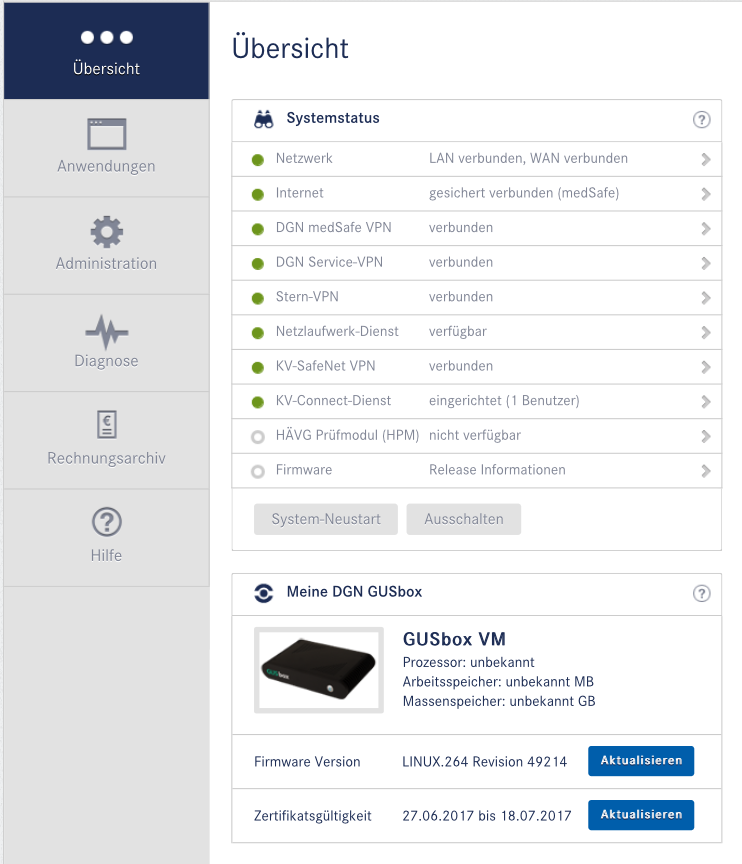The width and height of the screenshot is (742, 864).
Task: Click the green status dot for DGN Service-VPN
Action: (x=257, y=264)
